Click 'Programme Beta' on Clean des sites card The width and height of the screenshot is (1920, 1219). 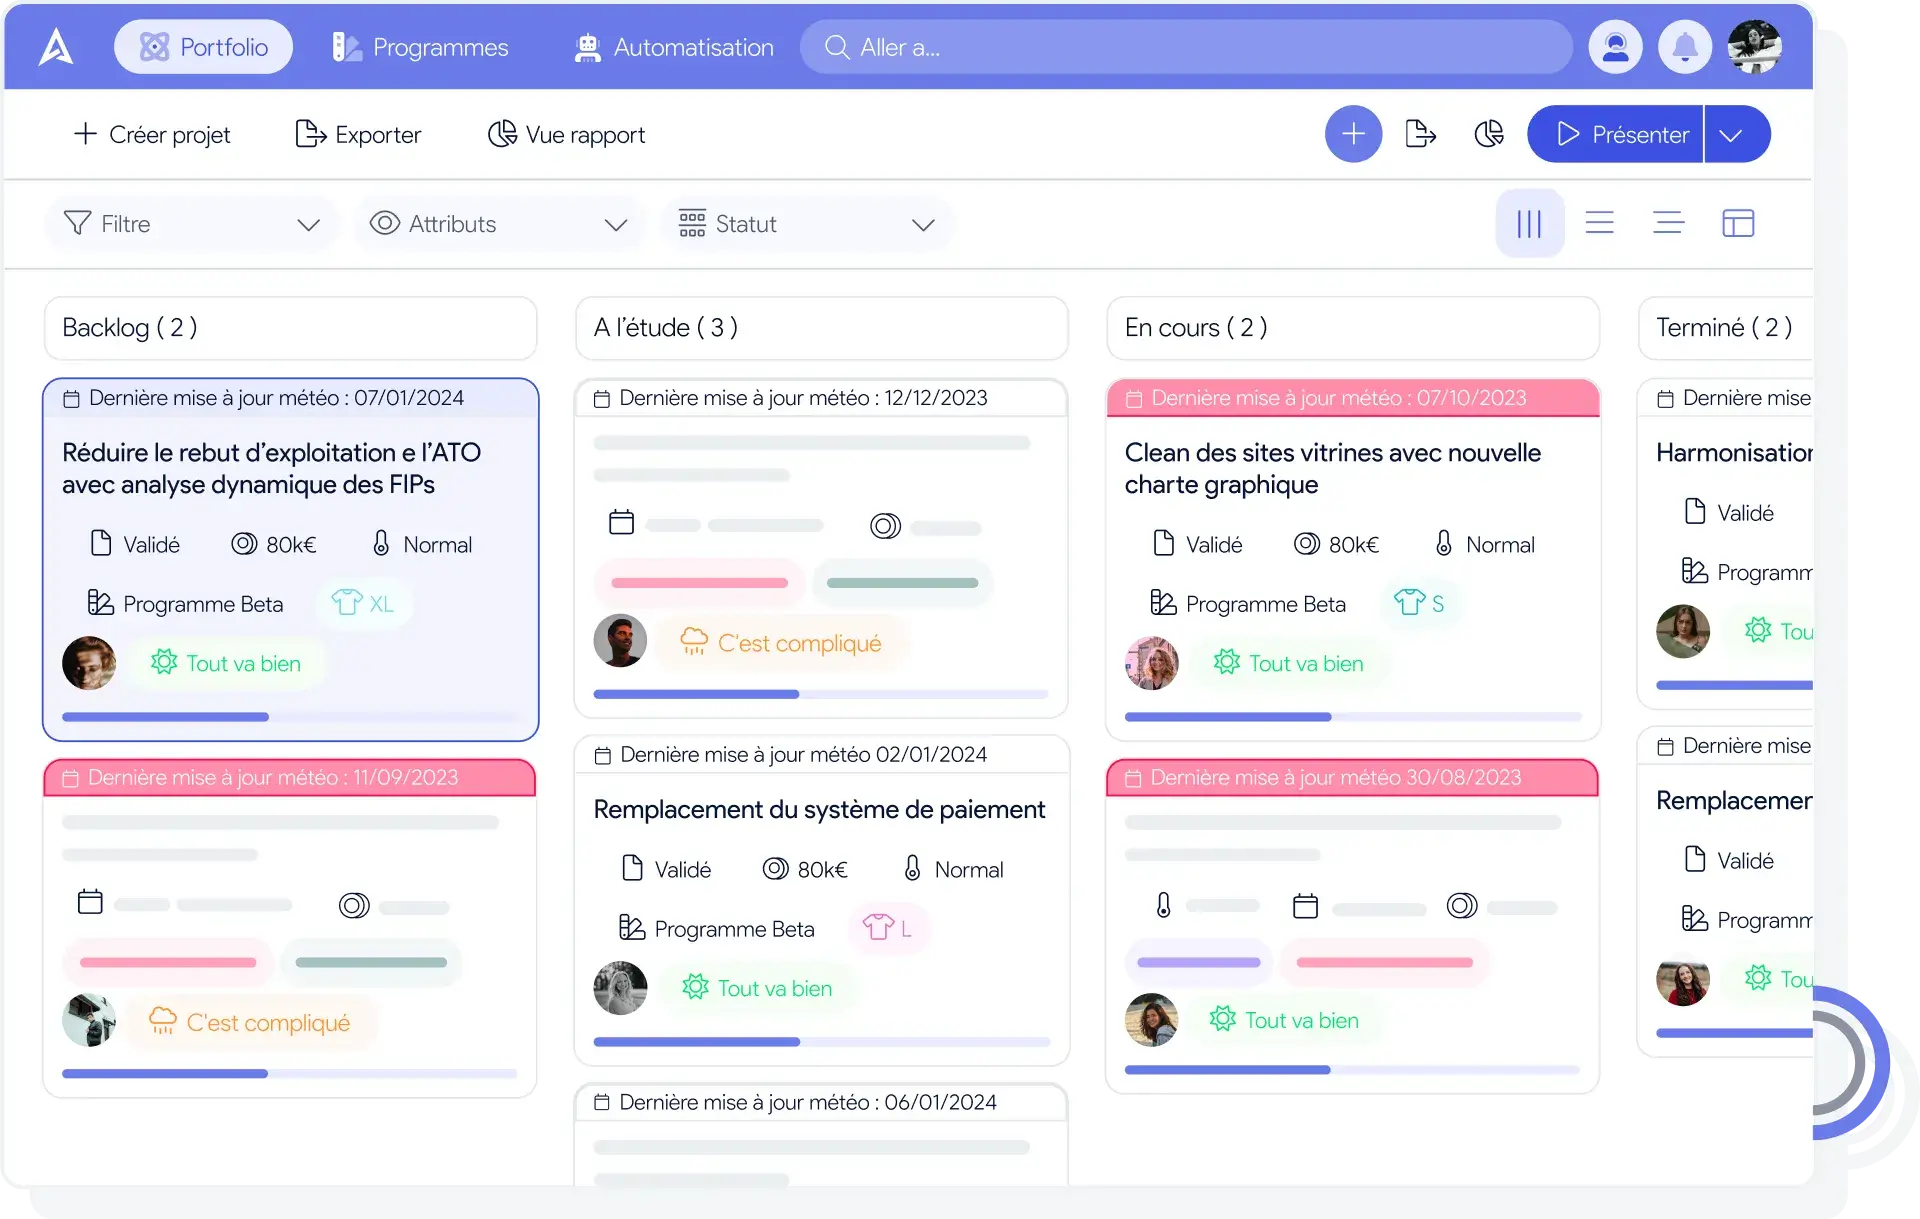[x=1249, y=604]
